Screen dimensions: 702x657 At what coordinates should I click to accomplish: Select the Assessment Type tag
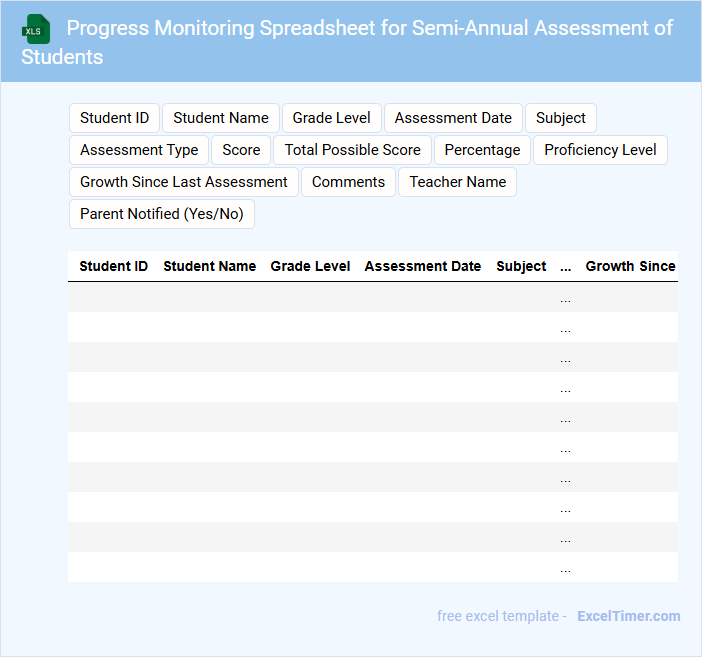(139, 150)
